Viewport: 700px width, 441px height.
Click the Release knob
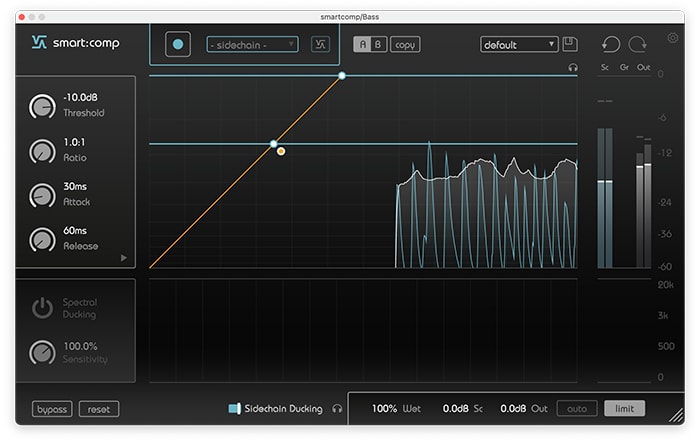click(42, 240)
